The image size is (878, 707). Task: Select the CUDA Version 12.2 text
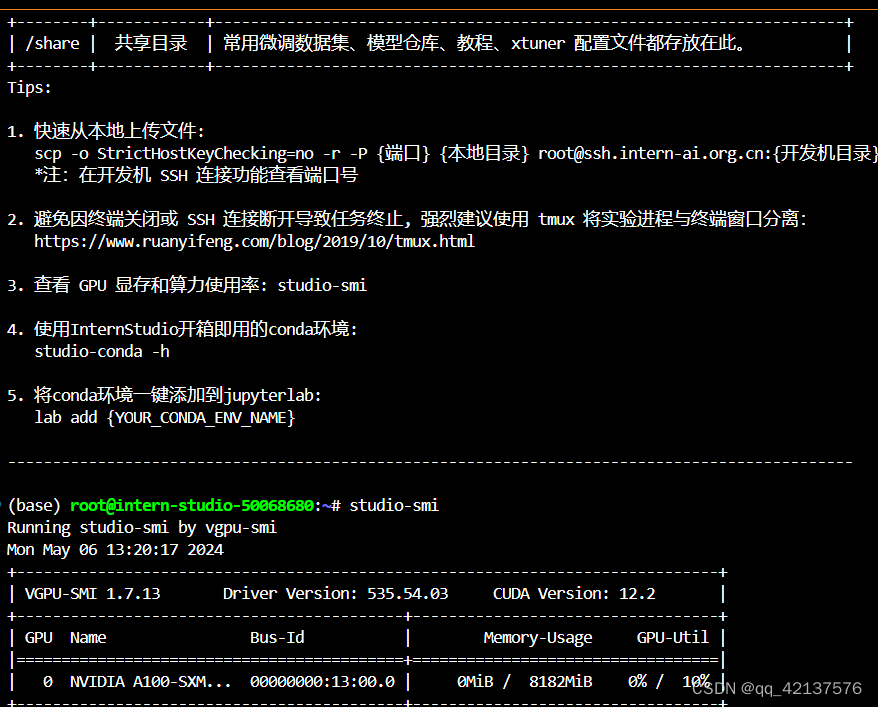point(574,593)
